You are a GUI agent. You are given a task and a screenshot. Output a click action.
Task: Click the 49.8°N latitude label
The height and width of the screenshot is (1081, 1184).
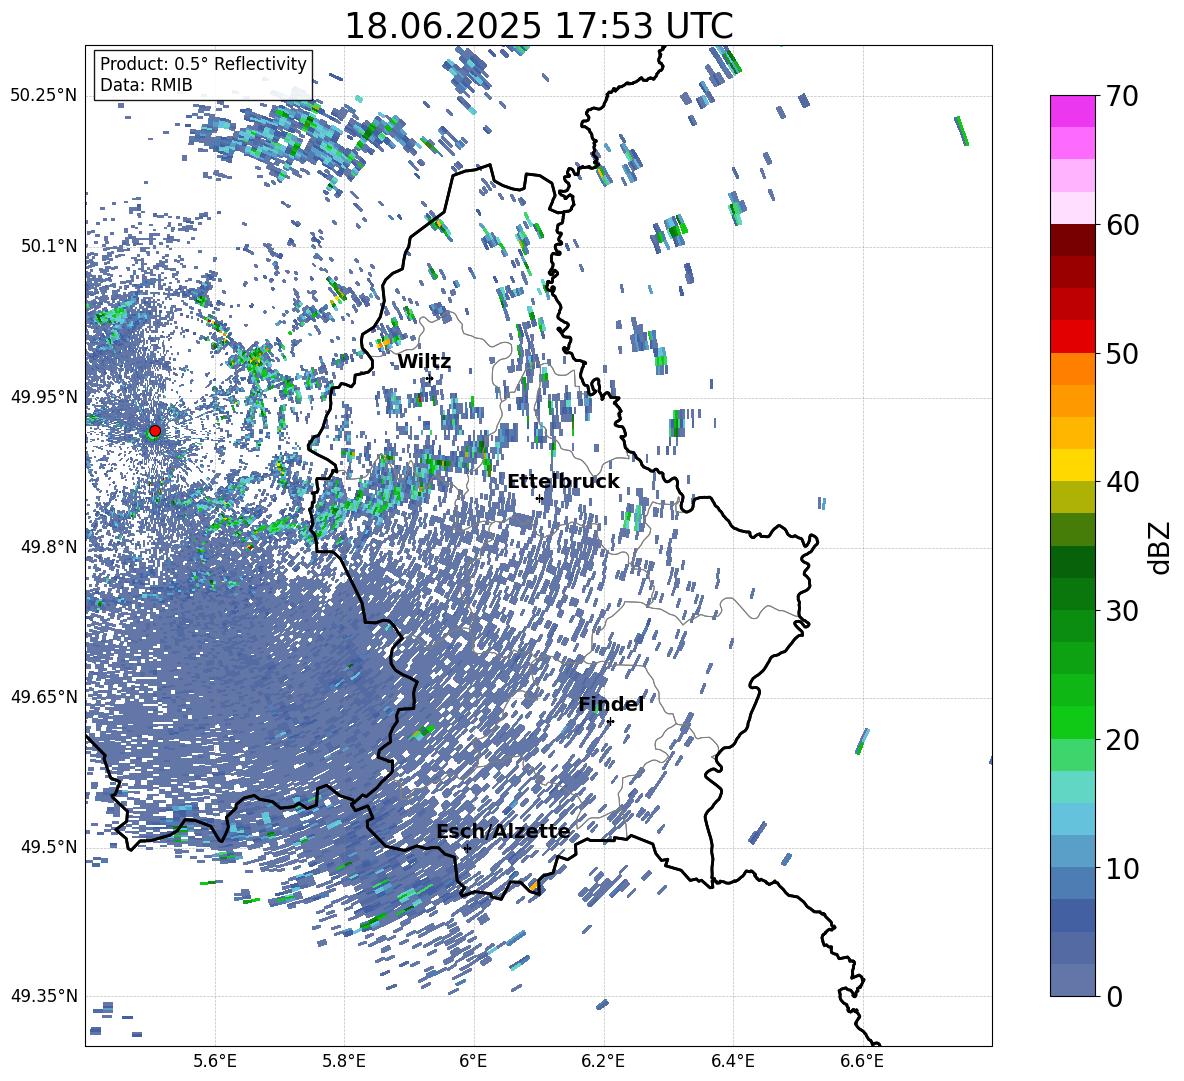49,547
